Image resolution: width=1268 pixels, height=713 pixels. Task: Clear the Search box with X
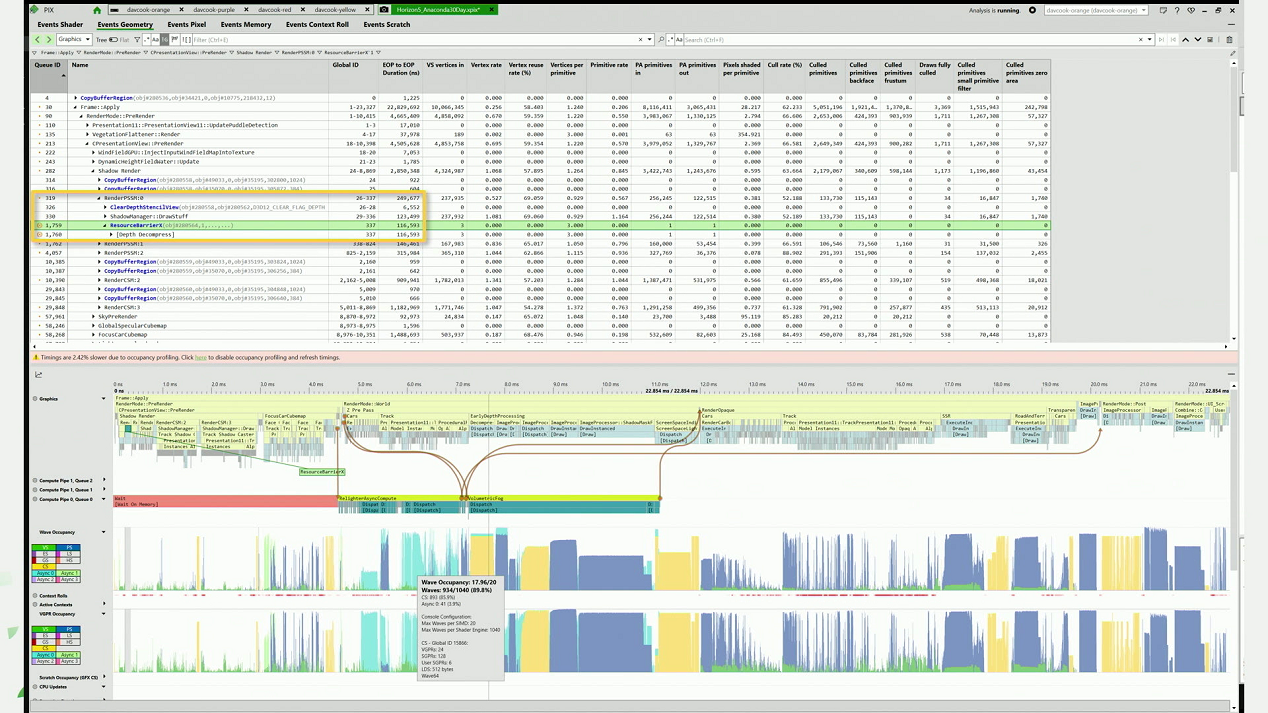(x=1140, y=40)
